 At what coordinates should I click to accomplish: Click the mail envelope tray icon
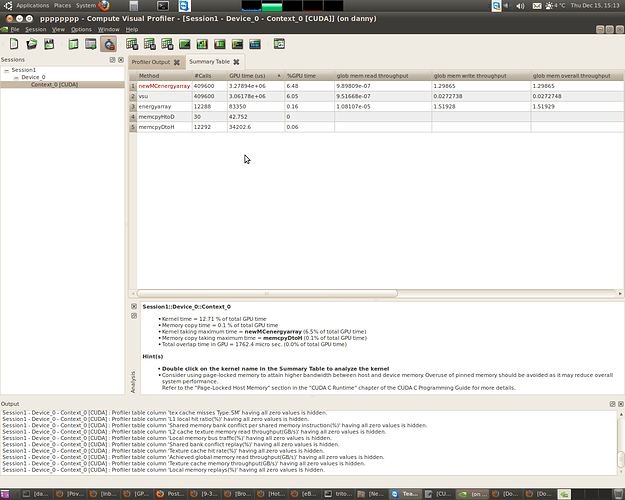pos(537,6)
